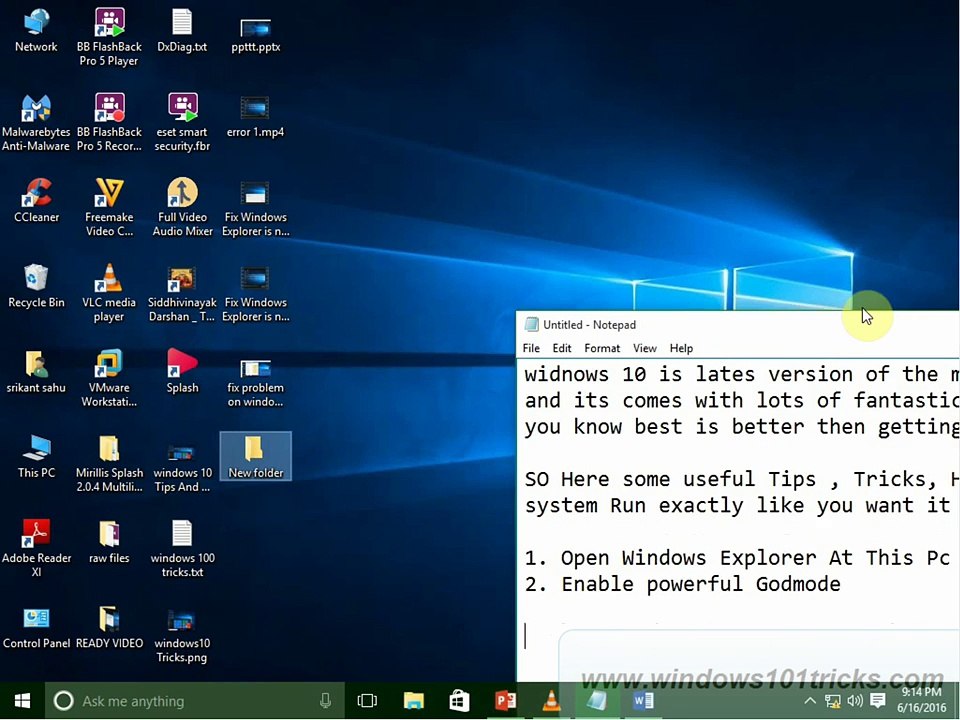Click the Cortana microphone icon
Viewport: 960px width, 720px height.
click(326, 701)
